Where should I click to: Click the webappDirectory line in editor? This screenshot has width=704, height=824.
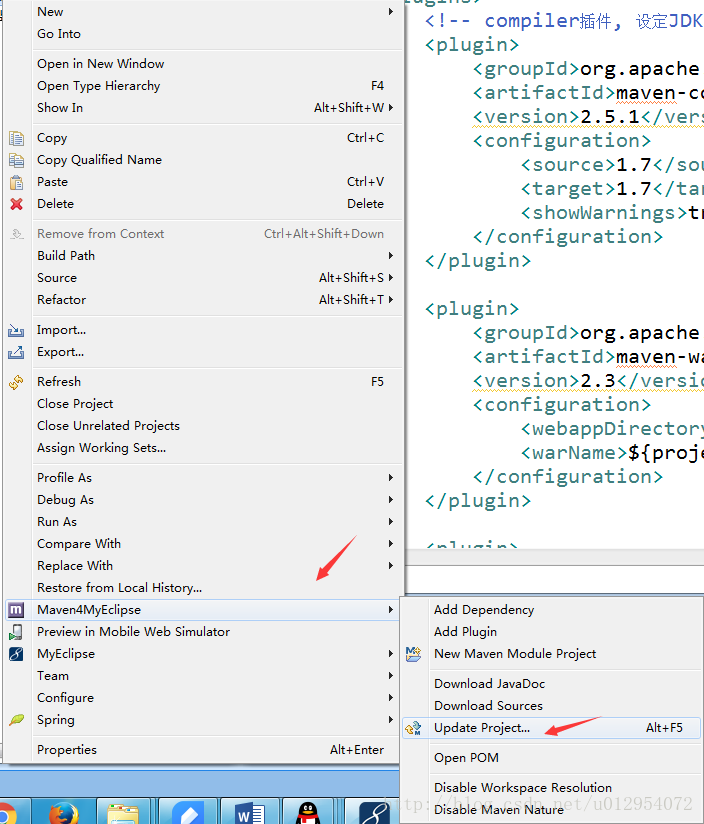(x=612, y=429)
